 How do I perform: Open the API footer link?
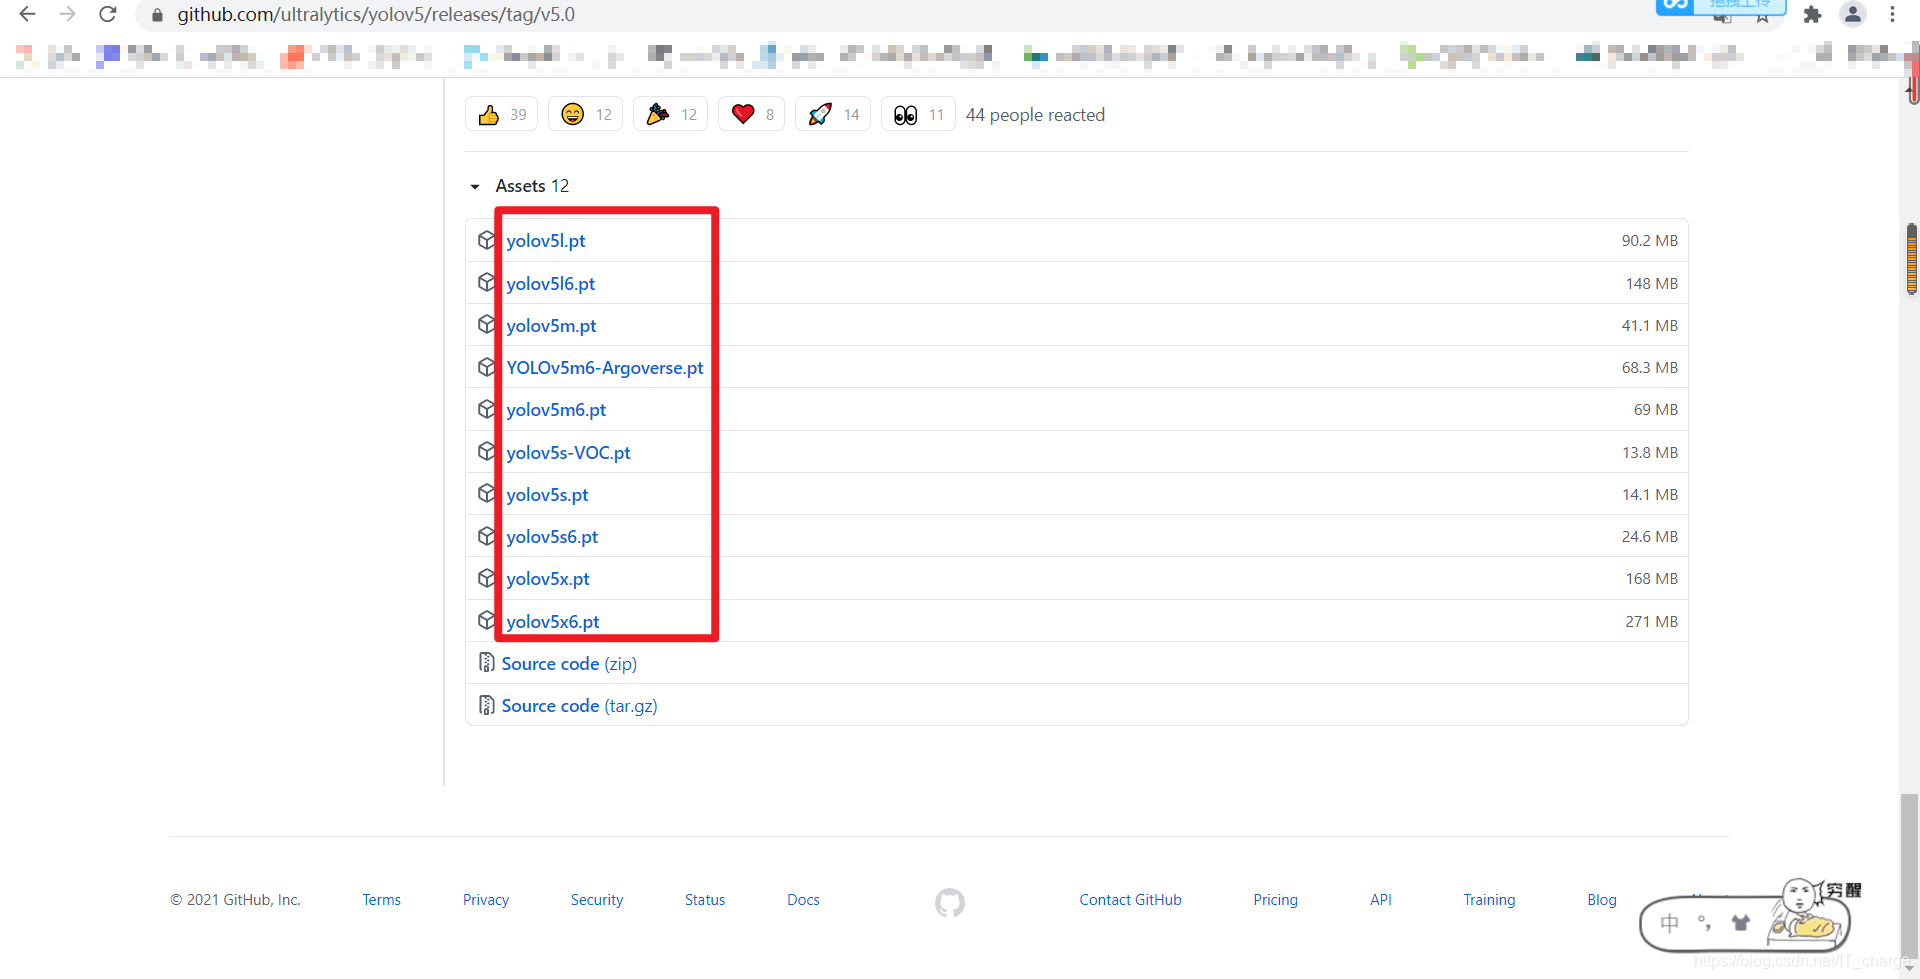[x=1380, y=900]
